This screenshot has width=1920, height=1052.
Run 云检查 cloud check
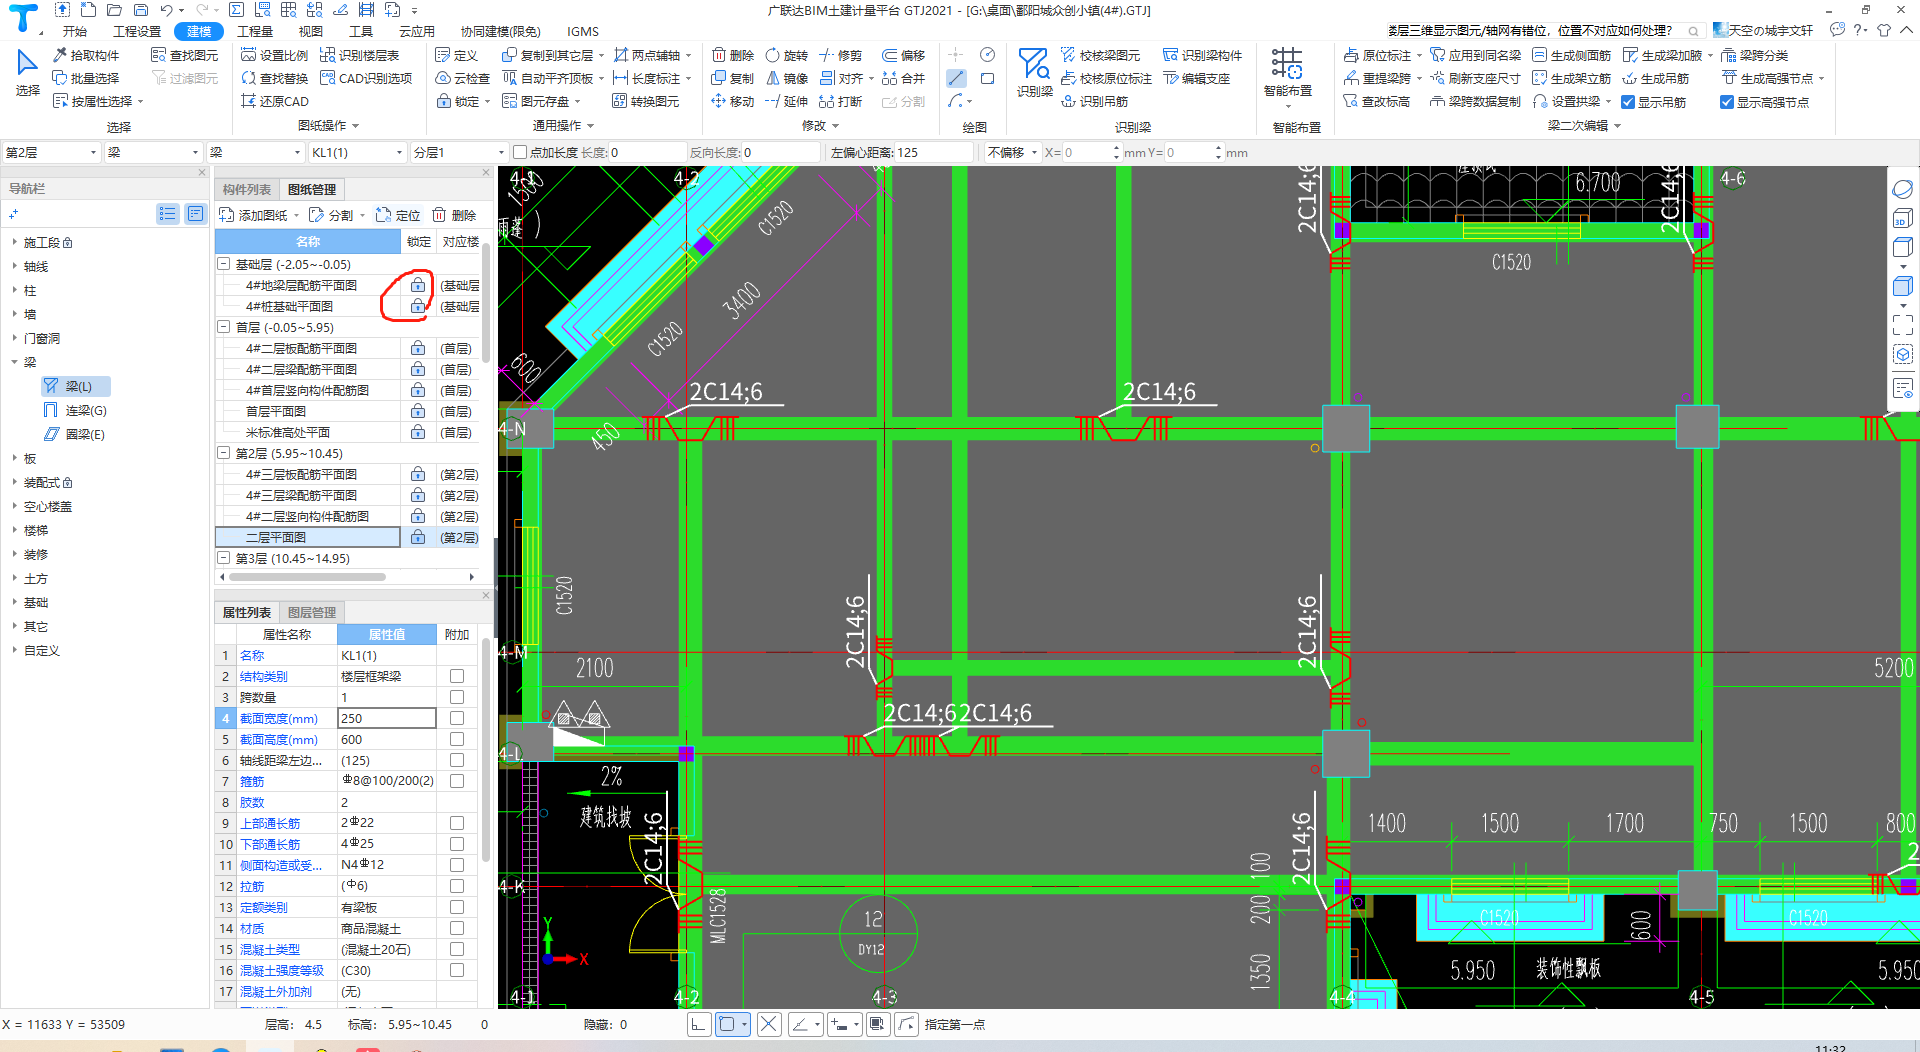coord(463,78)
